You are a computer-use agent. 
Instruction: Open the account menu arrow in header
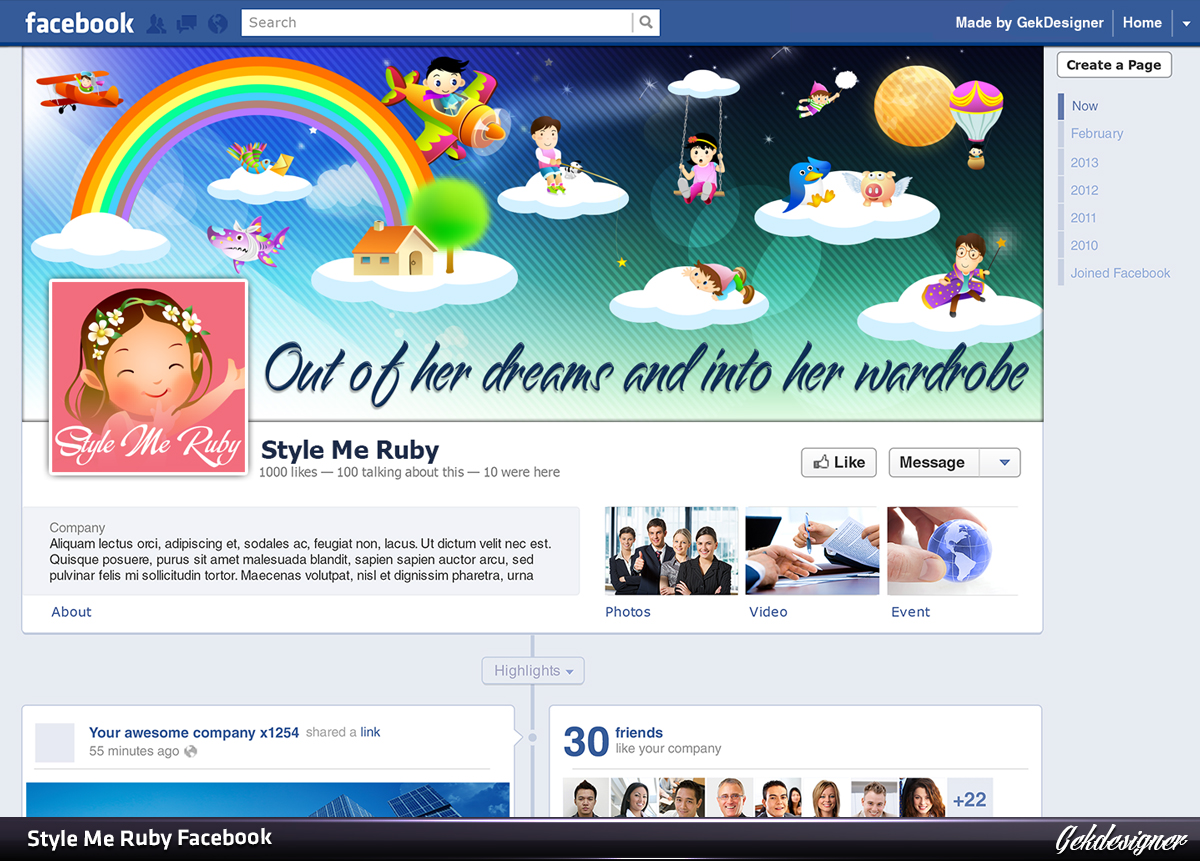tap(1187, 23)
